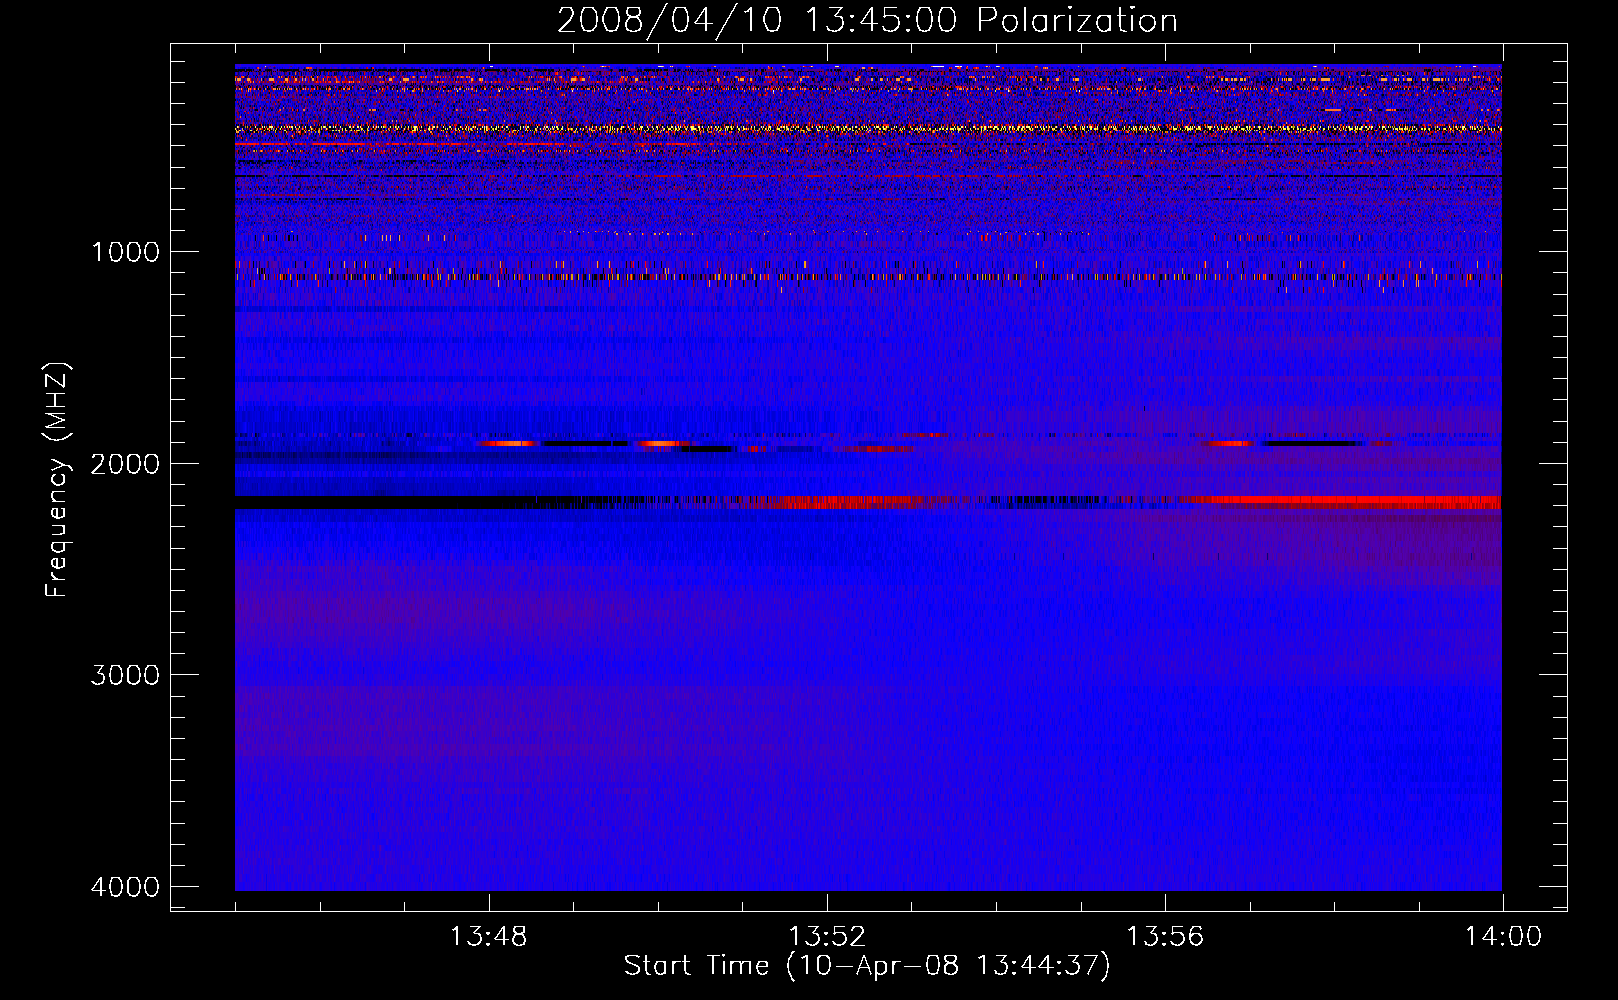
Task: Click the plot title '2008/04/10 13:45:00 Polarization'
Action: [867, 20]
